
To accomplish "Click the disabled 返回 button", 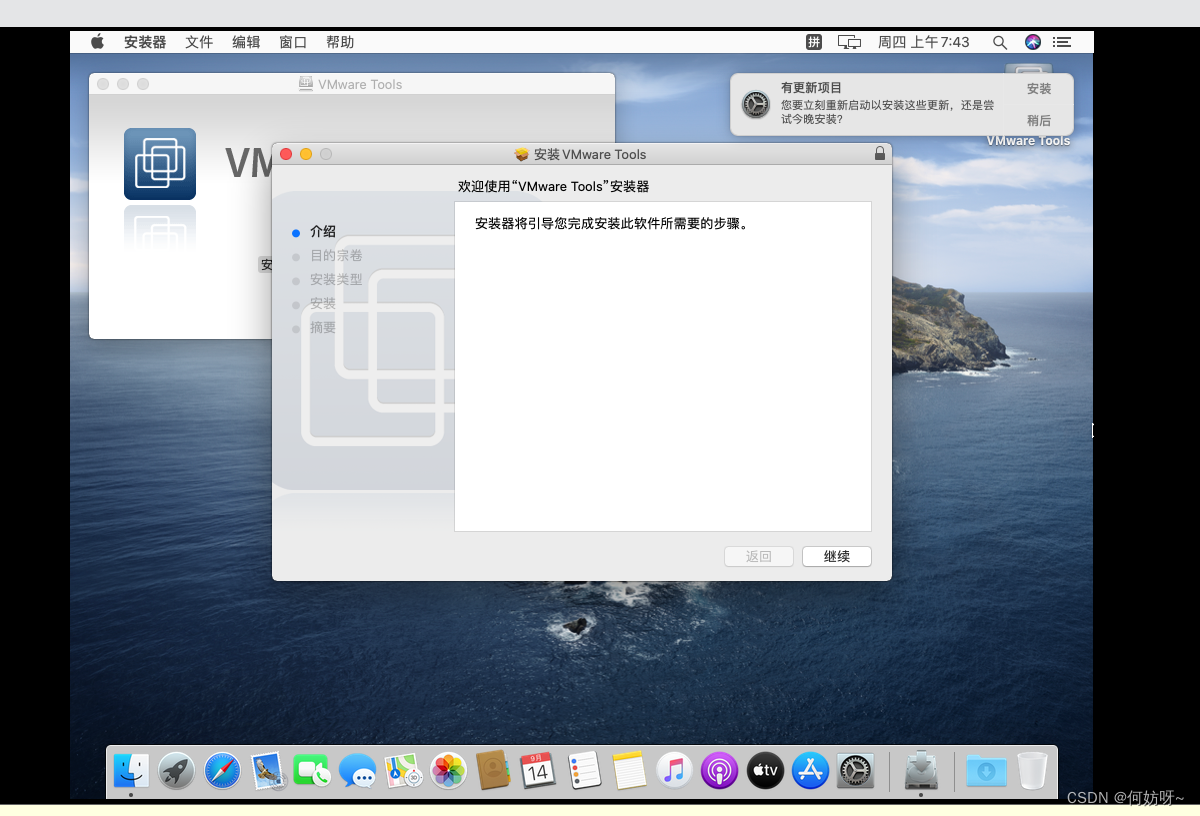I will [759, 557].
